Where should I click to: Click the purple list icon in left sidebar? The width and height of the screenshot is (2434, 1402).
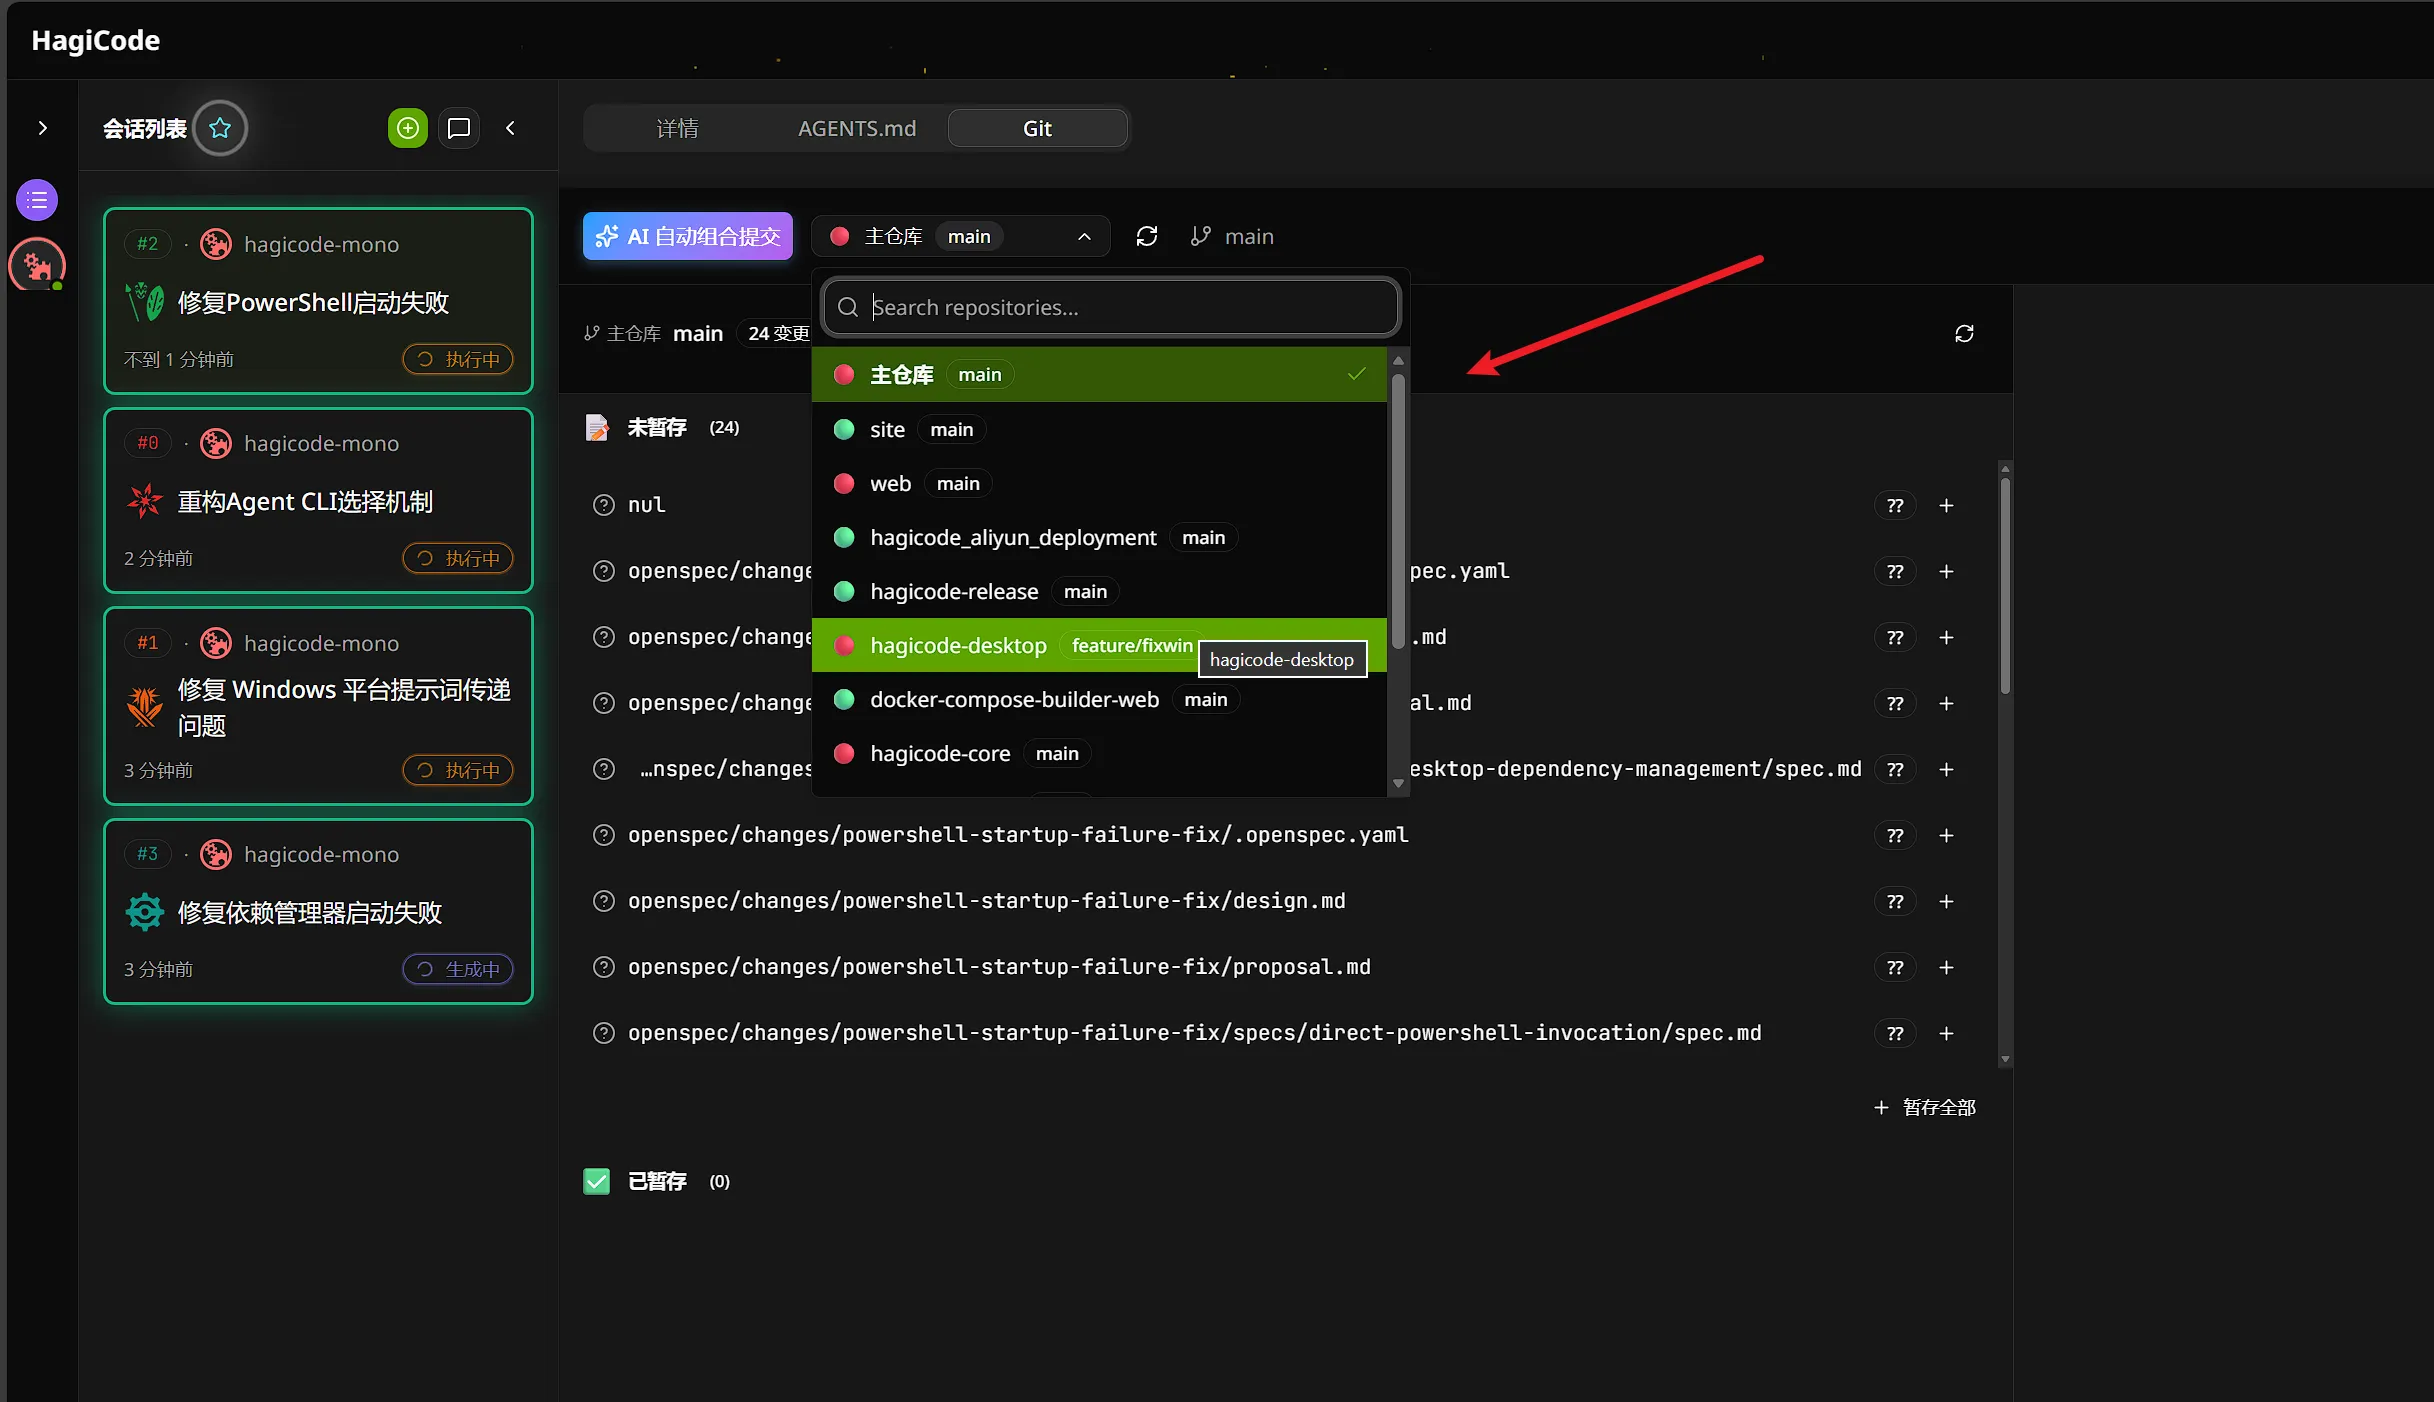(x=37, y=200)
